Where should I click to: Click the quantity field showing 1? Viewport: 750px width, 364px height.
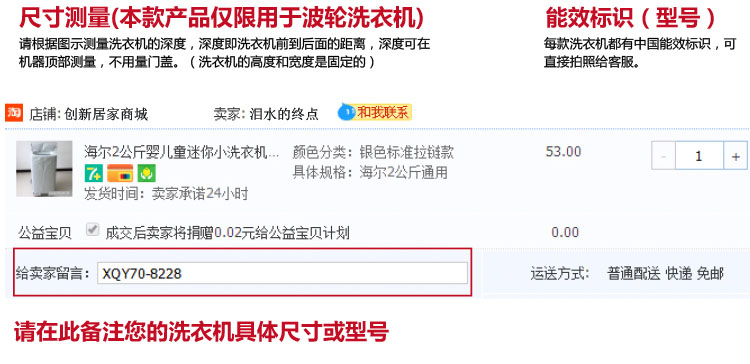click(699, 156)
